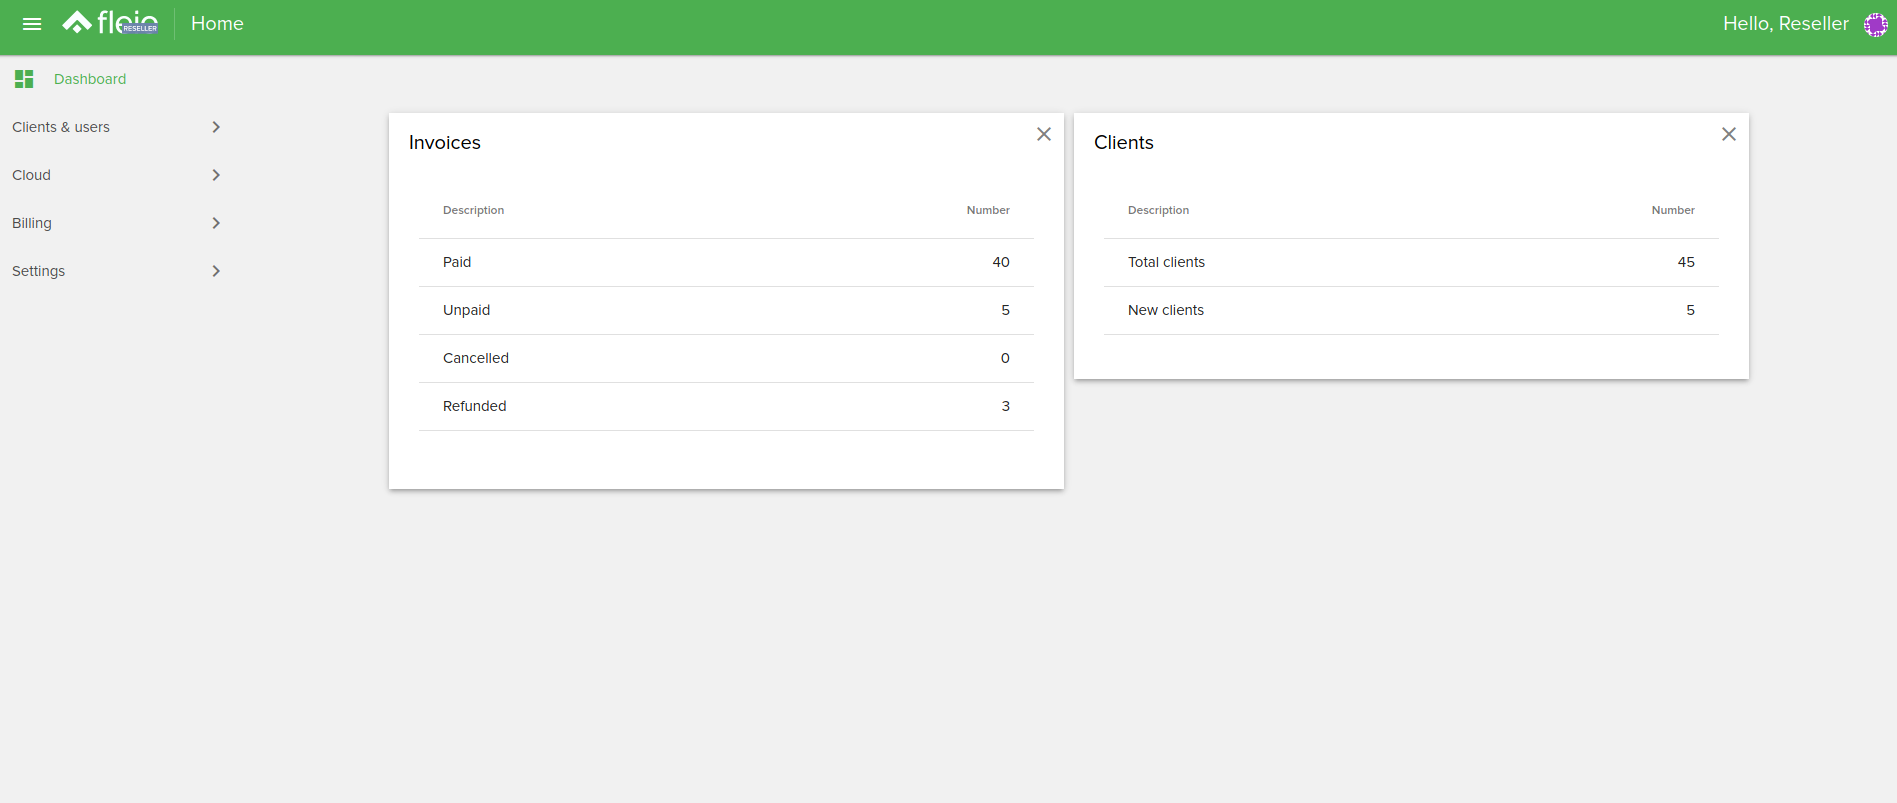Click the Home page title
The width and height of the screenshot is (1897, 803).
(x=217, y=24)
